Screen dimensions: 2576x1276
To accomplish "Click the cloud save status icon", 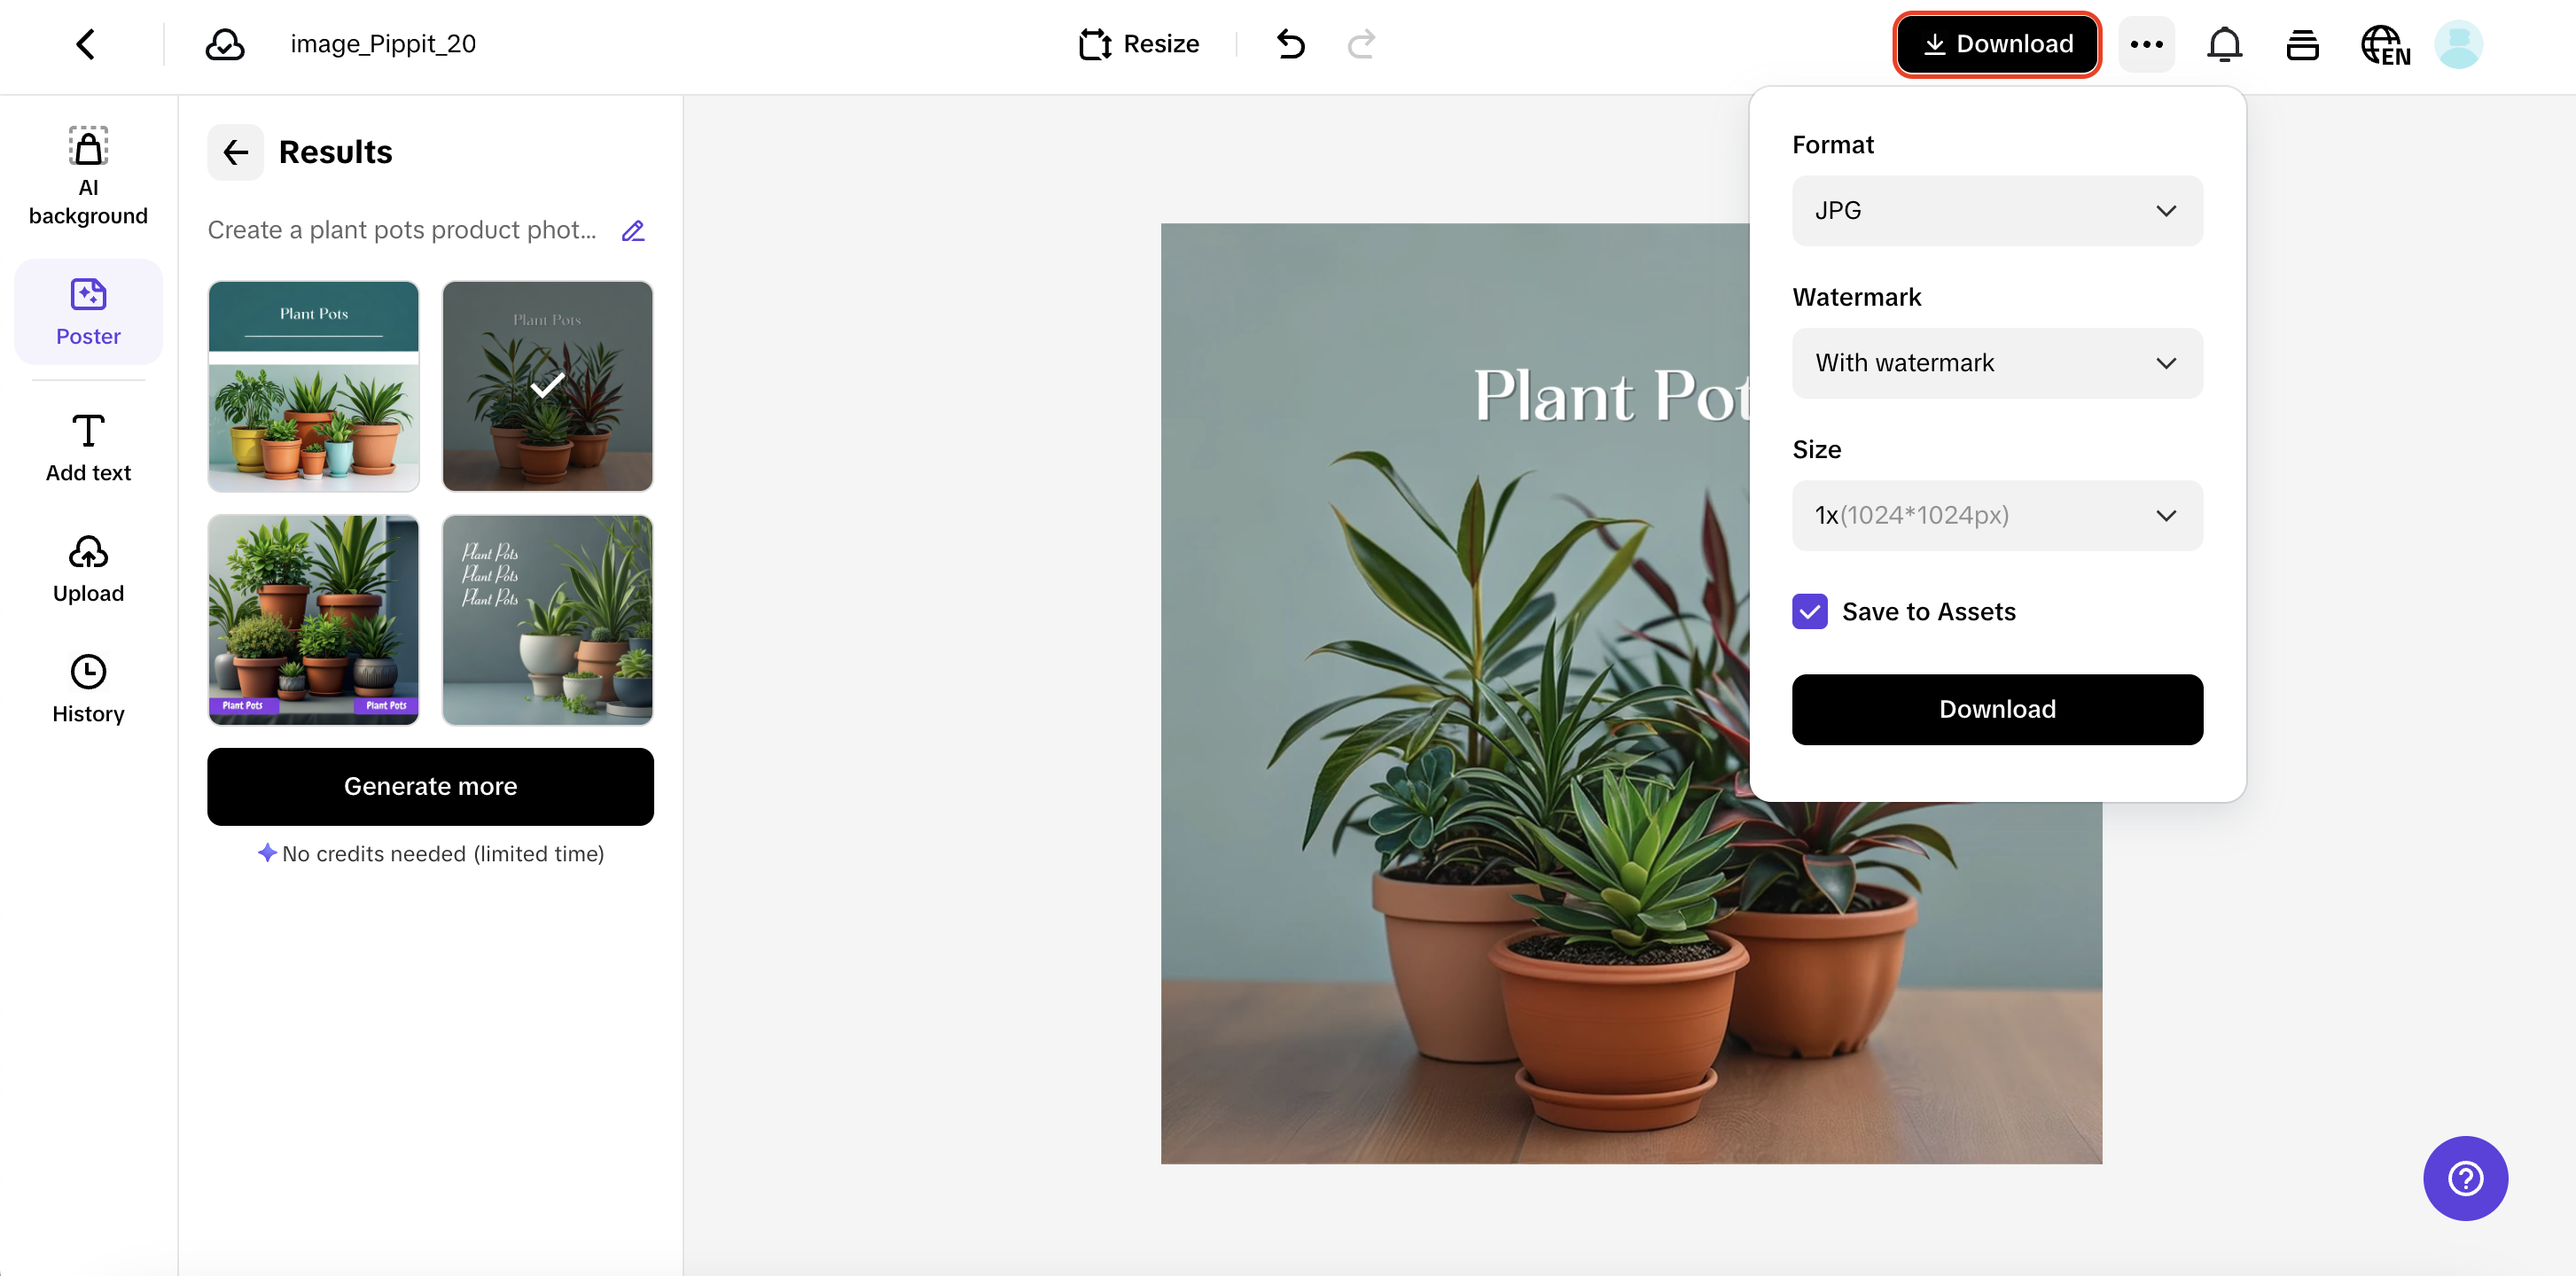I will click(225, 44).
